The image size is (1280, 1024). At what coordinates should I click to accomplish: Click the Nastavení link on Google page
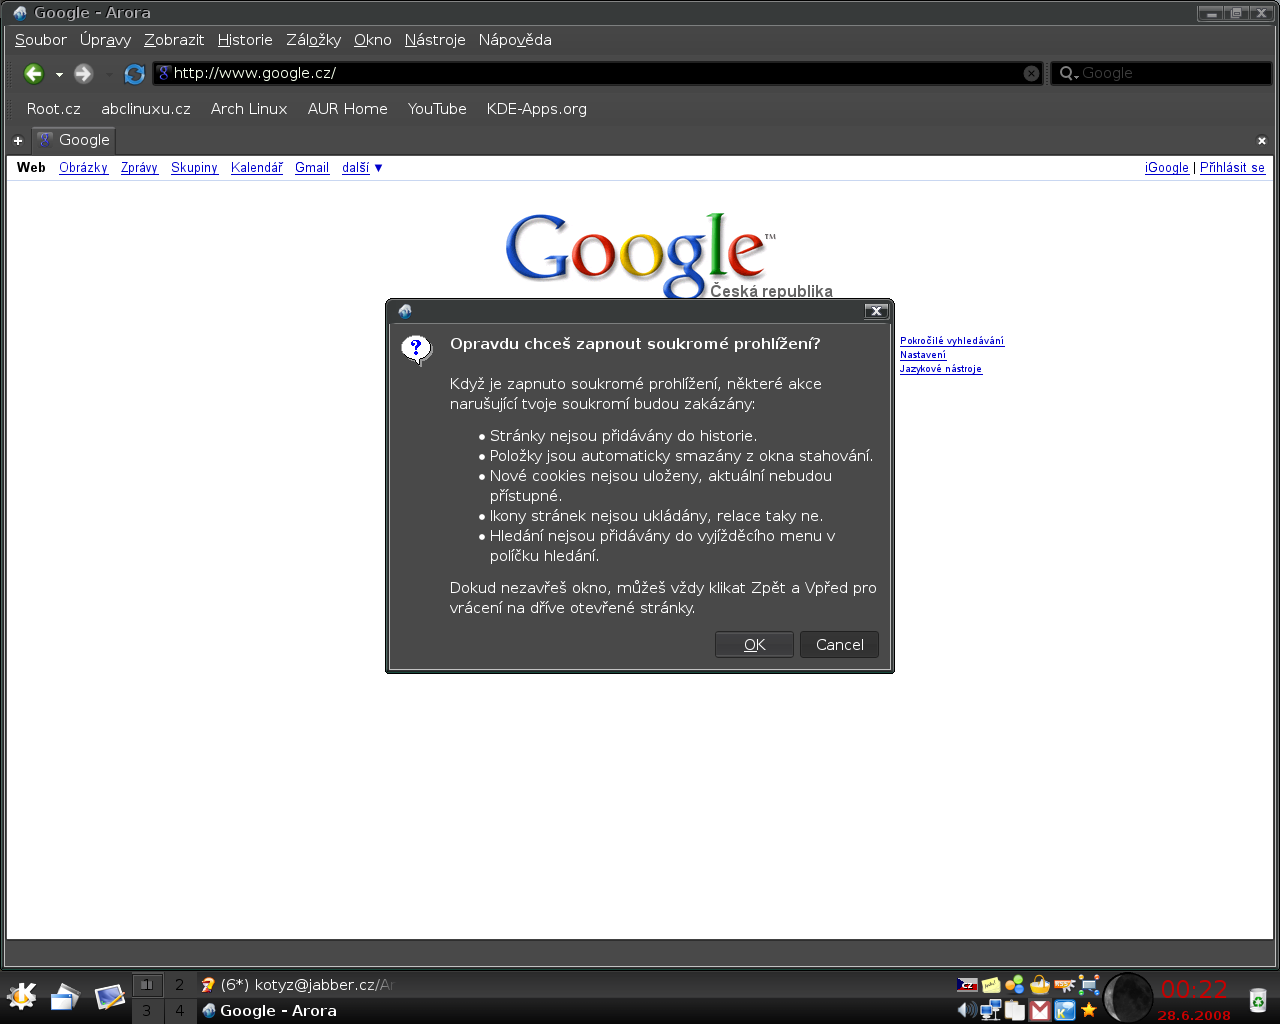(923, 355)
